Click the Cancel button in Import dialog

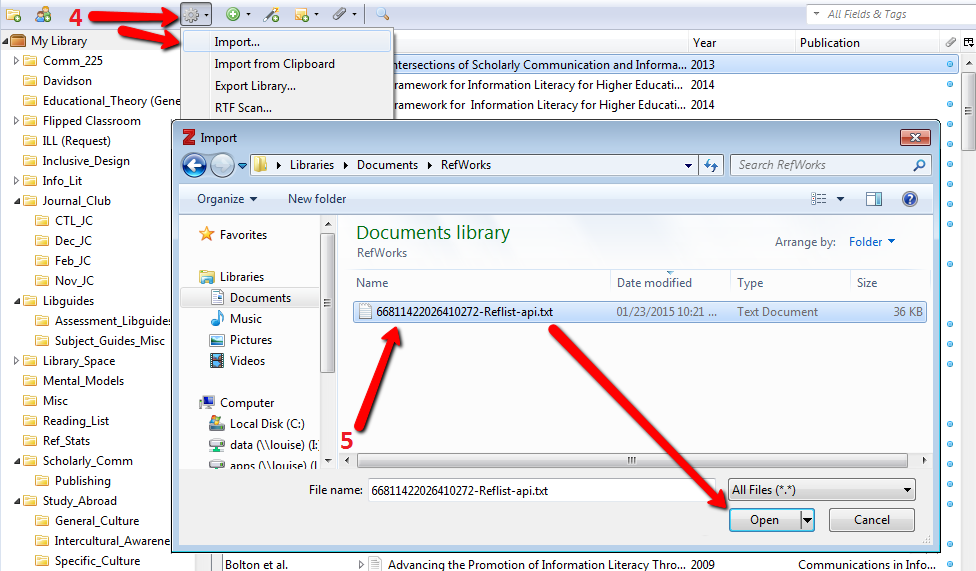click(x=871, y=520)
